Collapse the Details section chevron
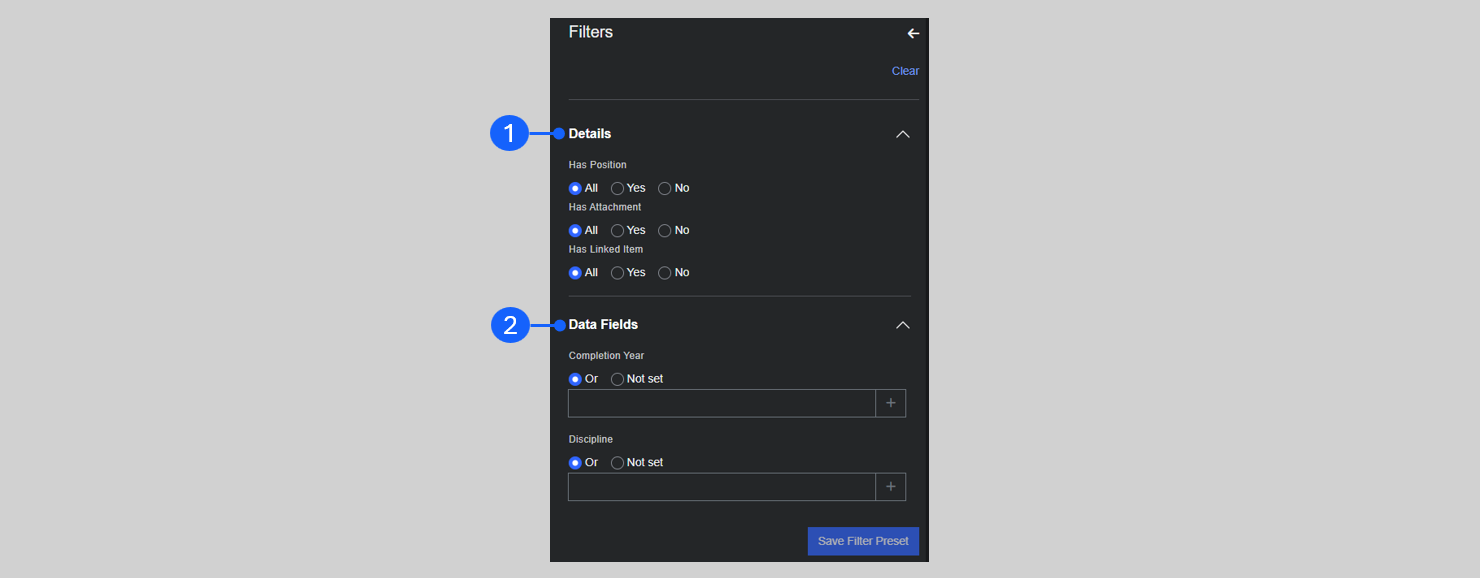The width and height of the screenshot is (1480, 578). coord(903,134)
